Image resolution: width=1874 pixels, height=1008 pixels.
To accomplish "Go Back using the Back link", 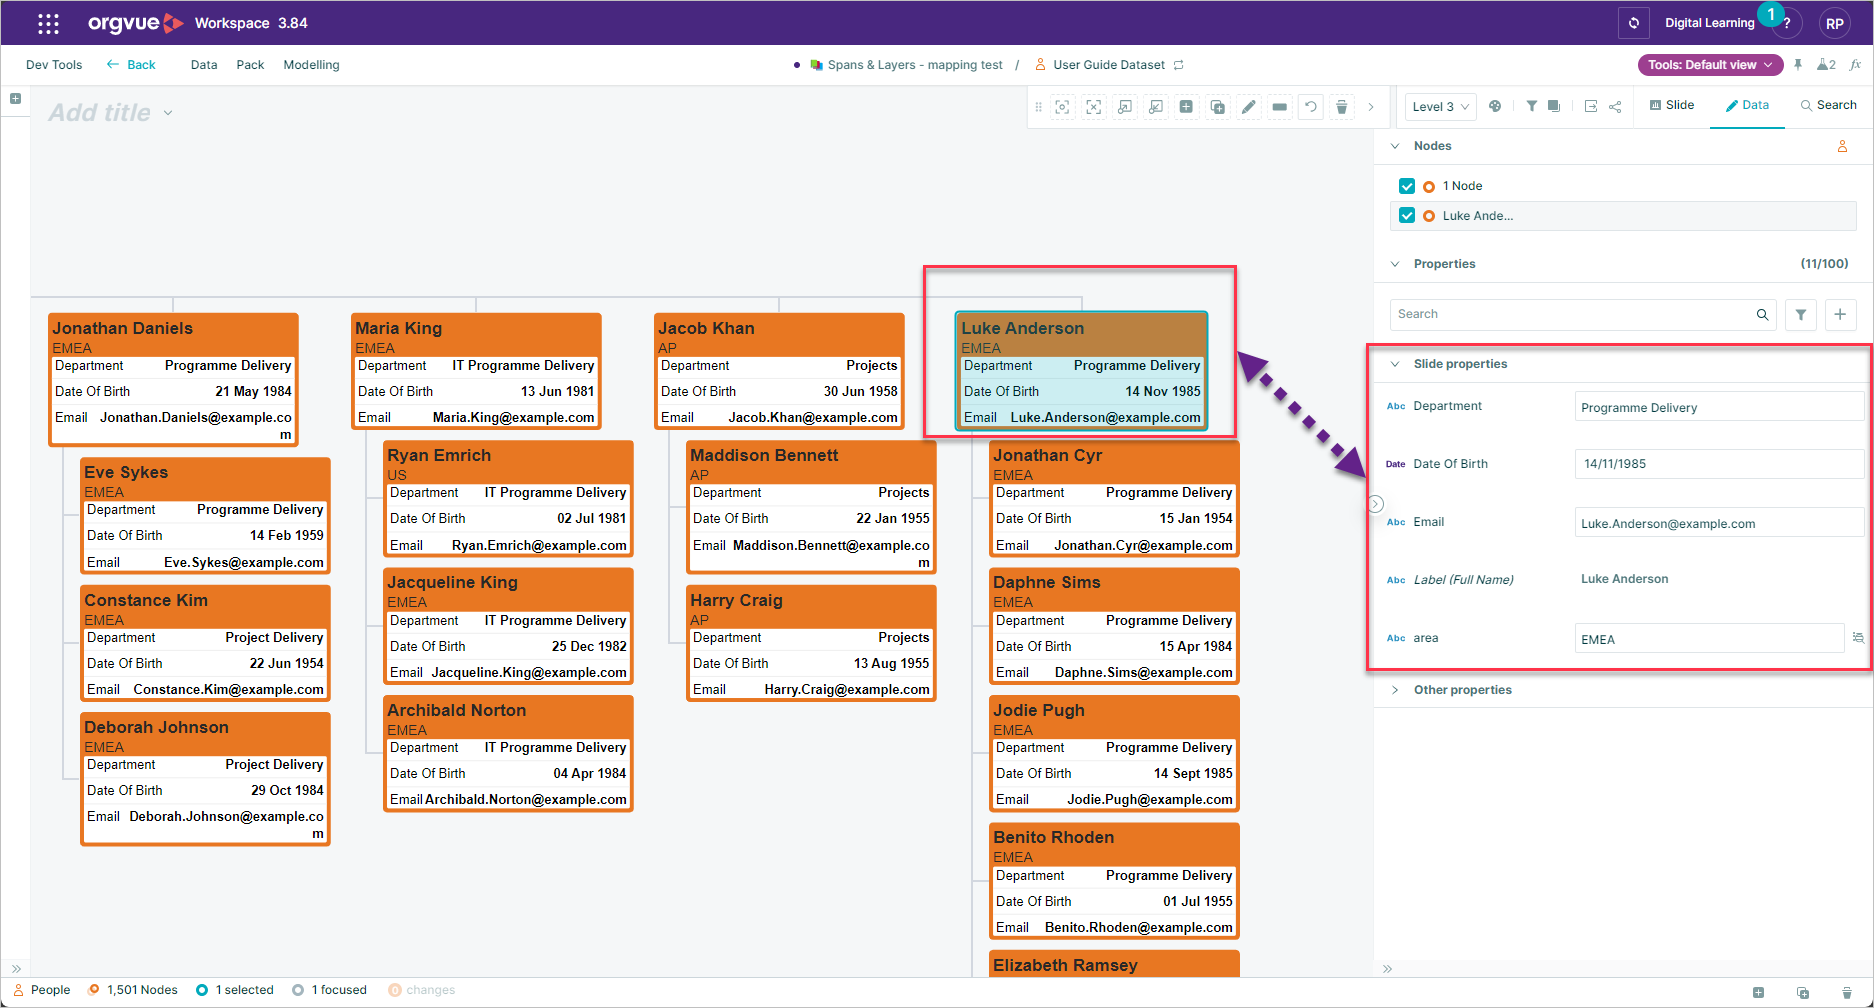I will (x=131, y=65).
